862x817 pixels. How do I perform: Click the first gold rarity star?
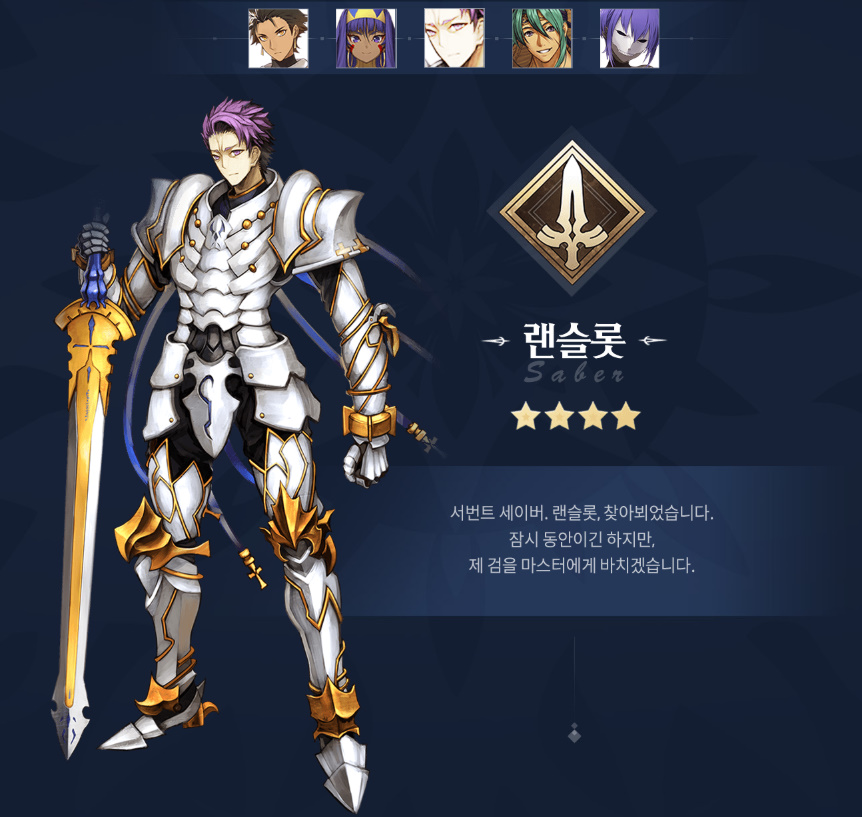(x=526, y=416)
